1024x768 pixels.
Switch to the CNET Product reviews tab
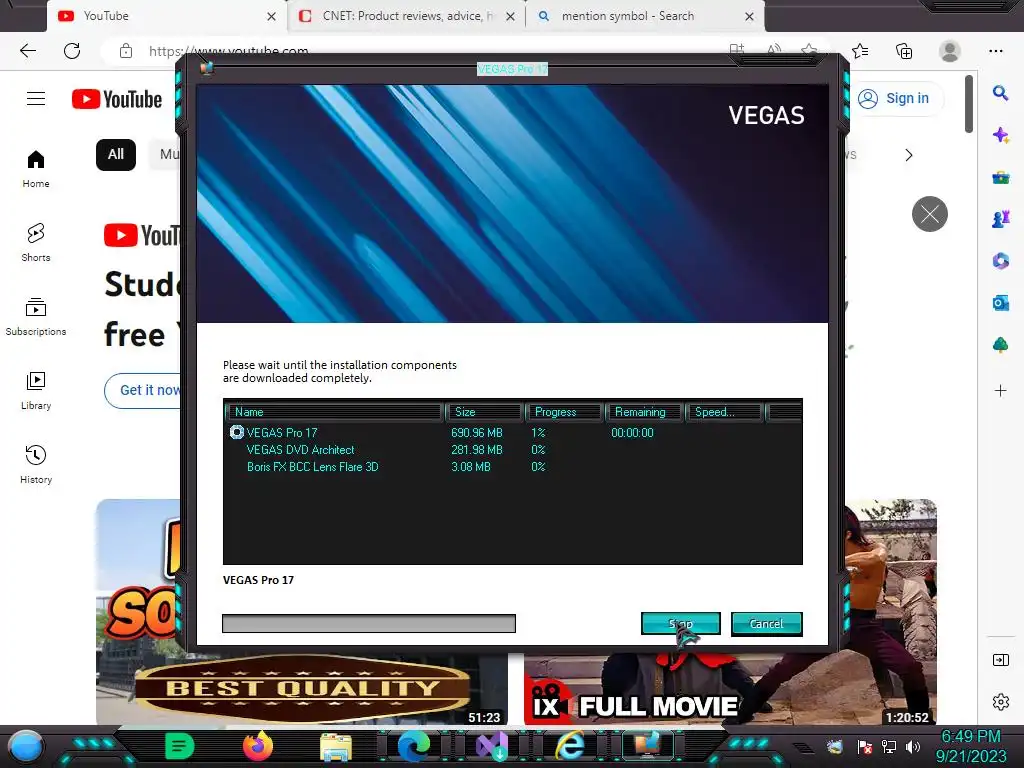(x=405, y=16)
